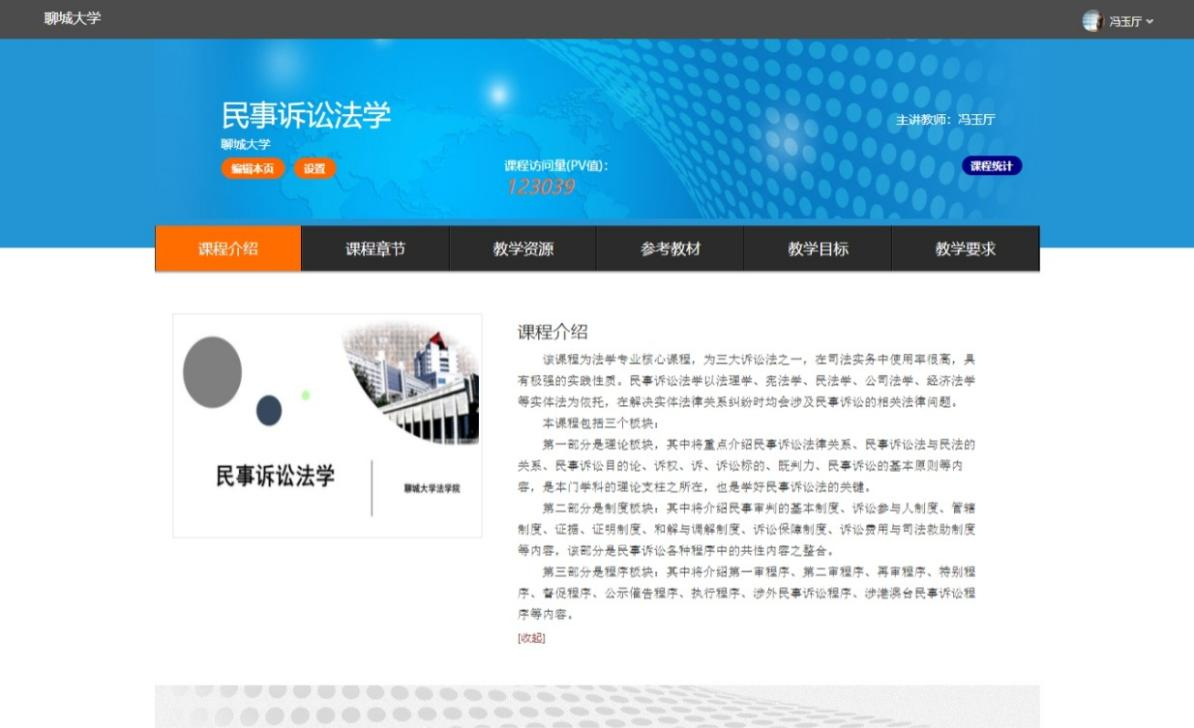Click the PV count 123039

click(540, 186)
